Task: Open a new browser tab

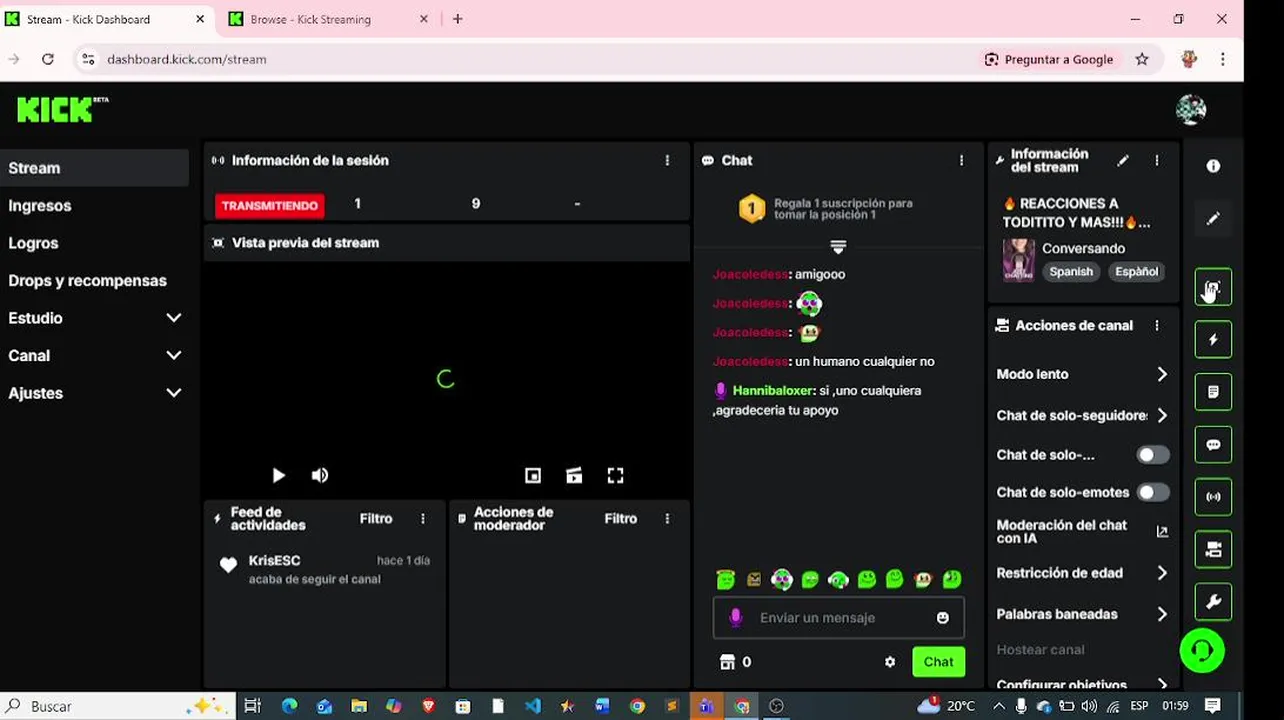Action: click(x=458, y=19)
